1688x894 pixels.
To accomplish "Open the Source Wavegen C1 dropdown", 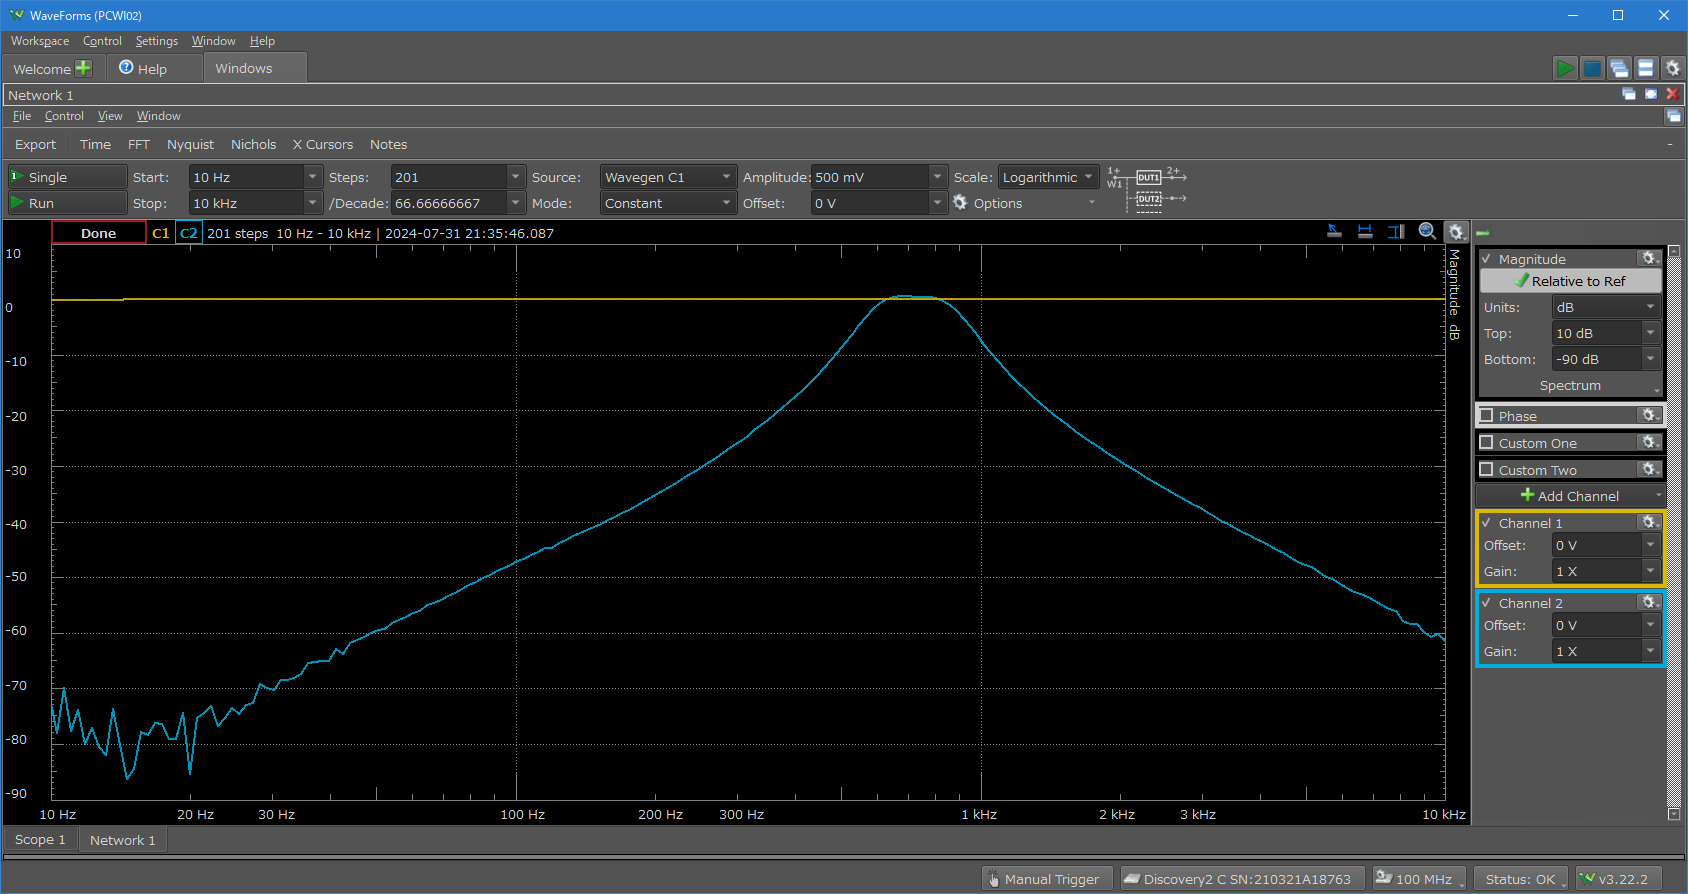I will pos(669,177).
